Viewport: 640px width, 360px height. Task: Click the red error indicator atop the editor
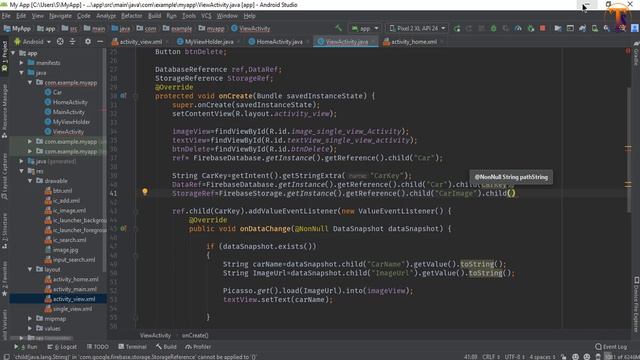click(x=628, y=51)
